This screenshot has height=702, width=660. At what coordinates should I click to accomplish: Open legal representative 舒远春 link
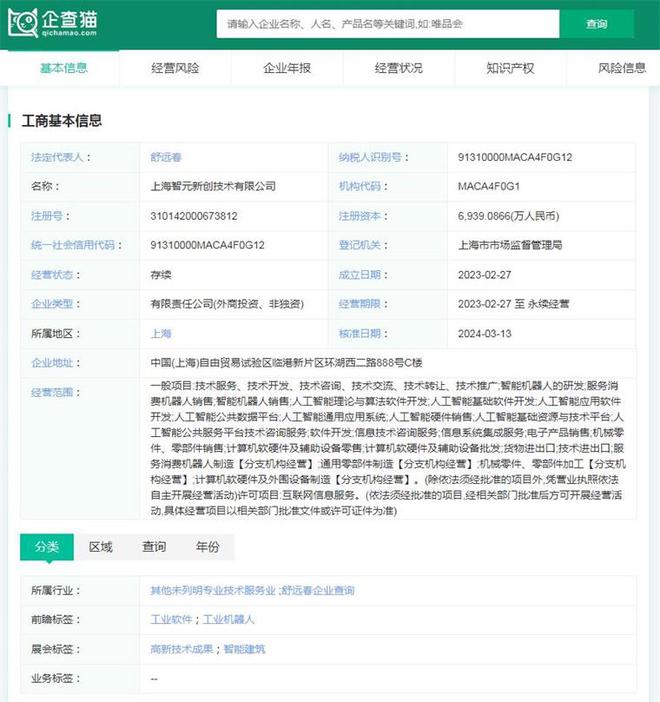[x=166, y=157]
